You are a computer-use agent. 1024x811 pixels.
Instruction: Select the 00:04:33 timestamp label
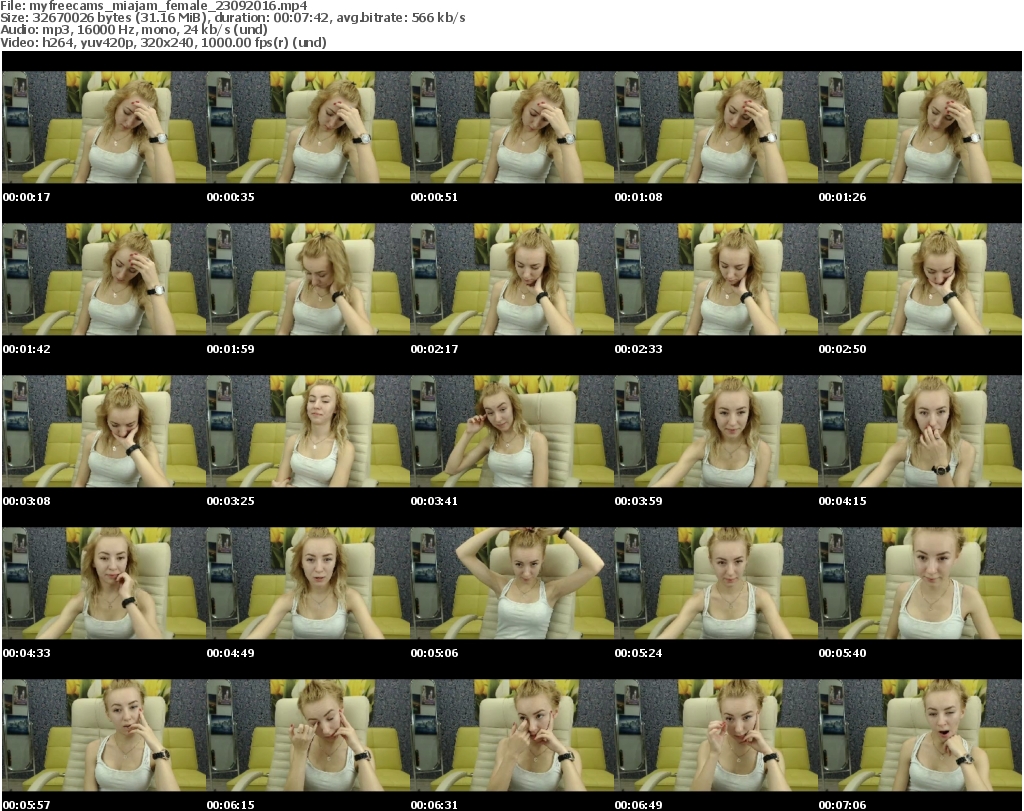(x=26, y=653)
